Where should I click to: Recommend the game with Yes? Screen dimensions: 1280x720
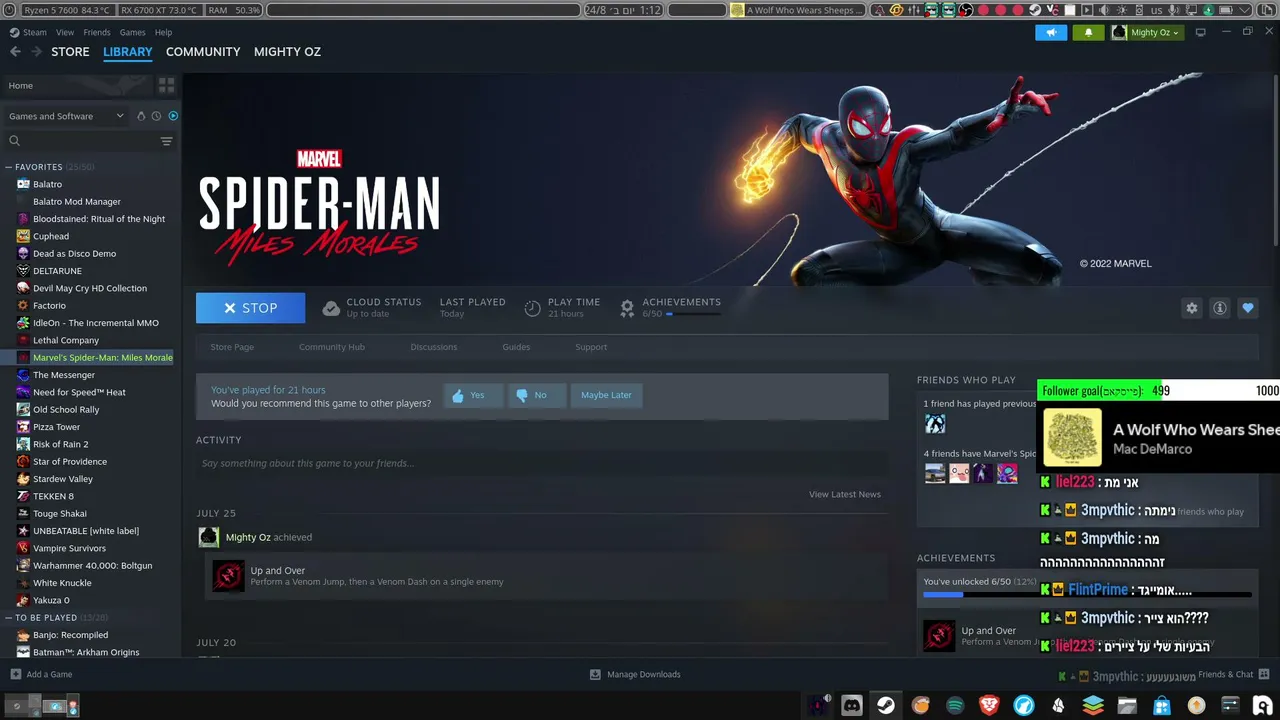[x=473, y=395]
